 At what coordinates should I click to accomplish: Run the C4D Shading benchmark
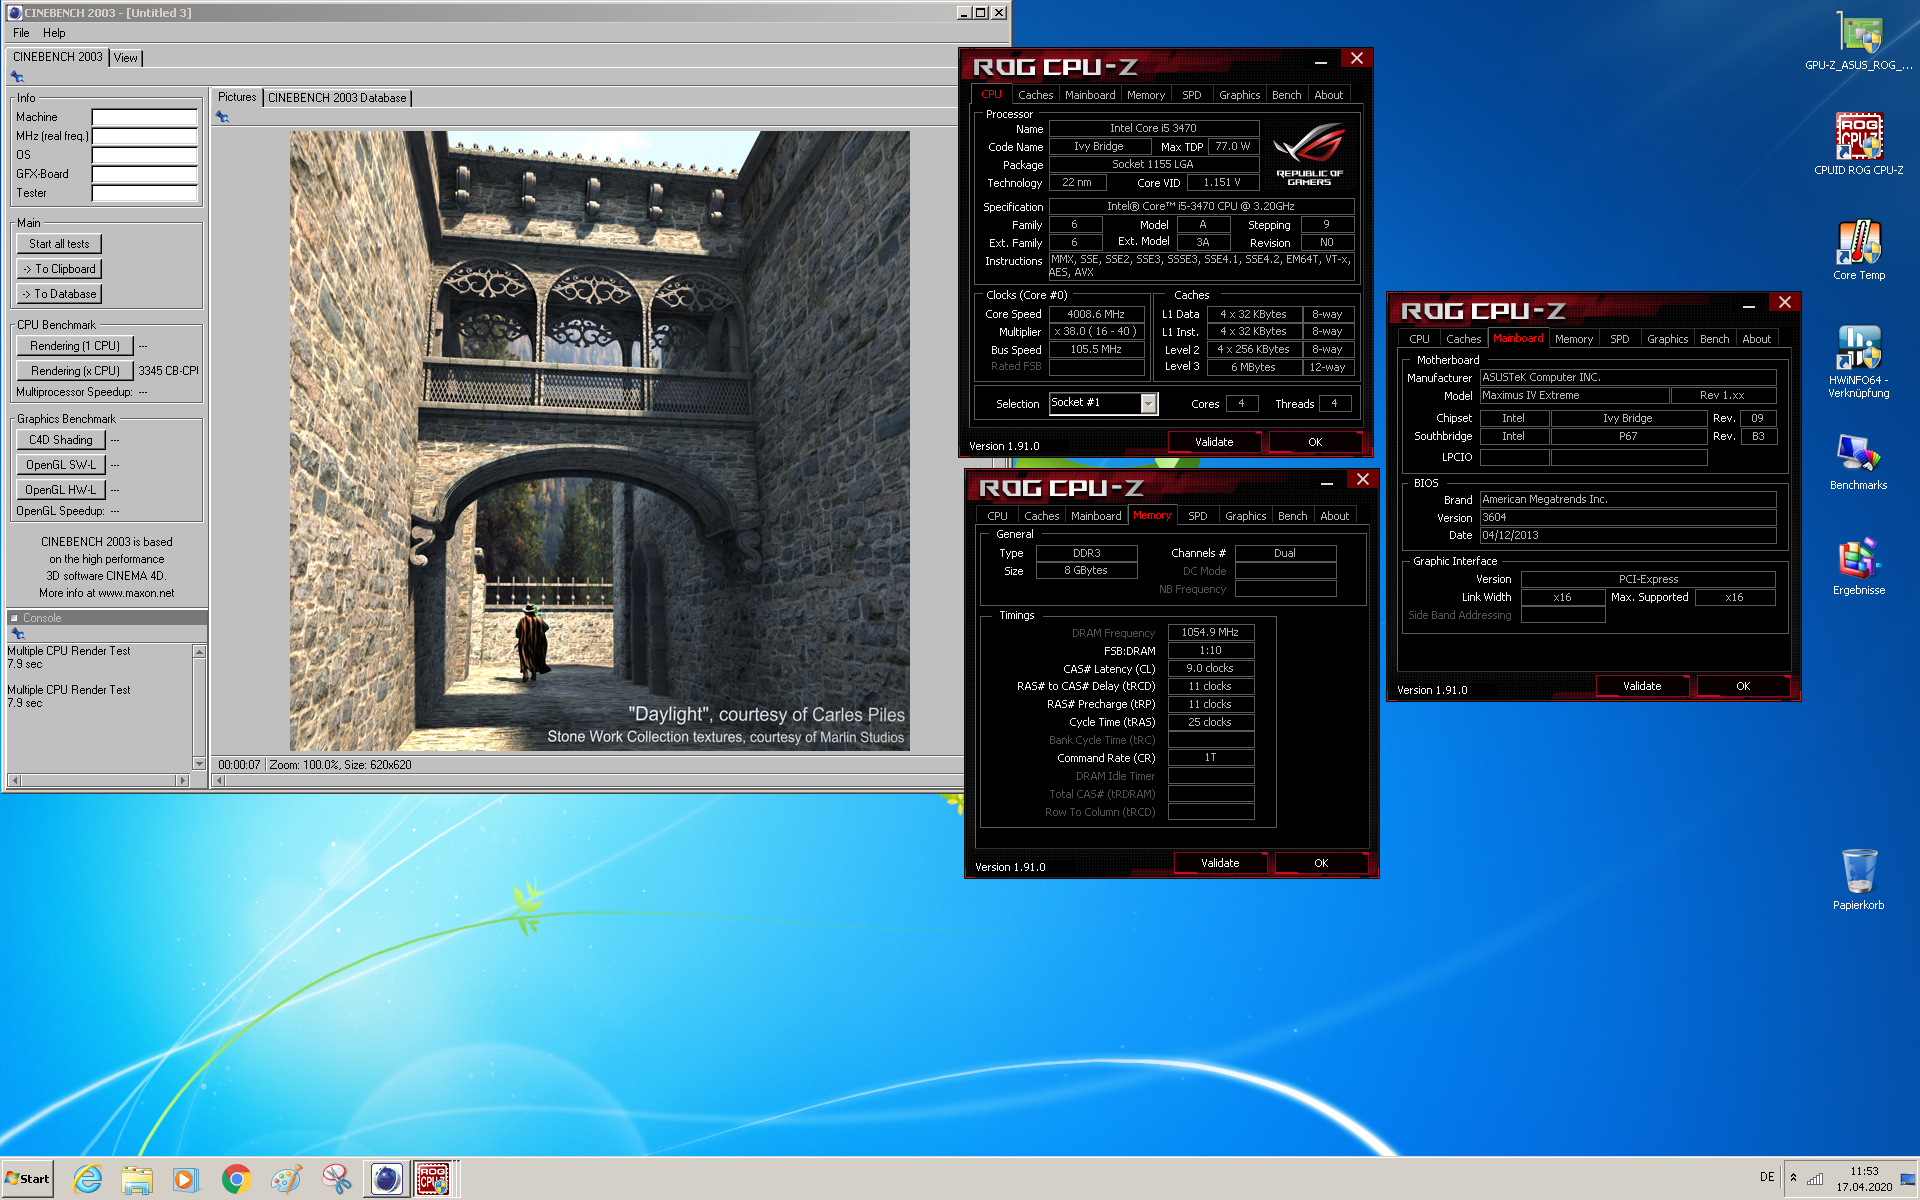(61, 440)
